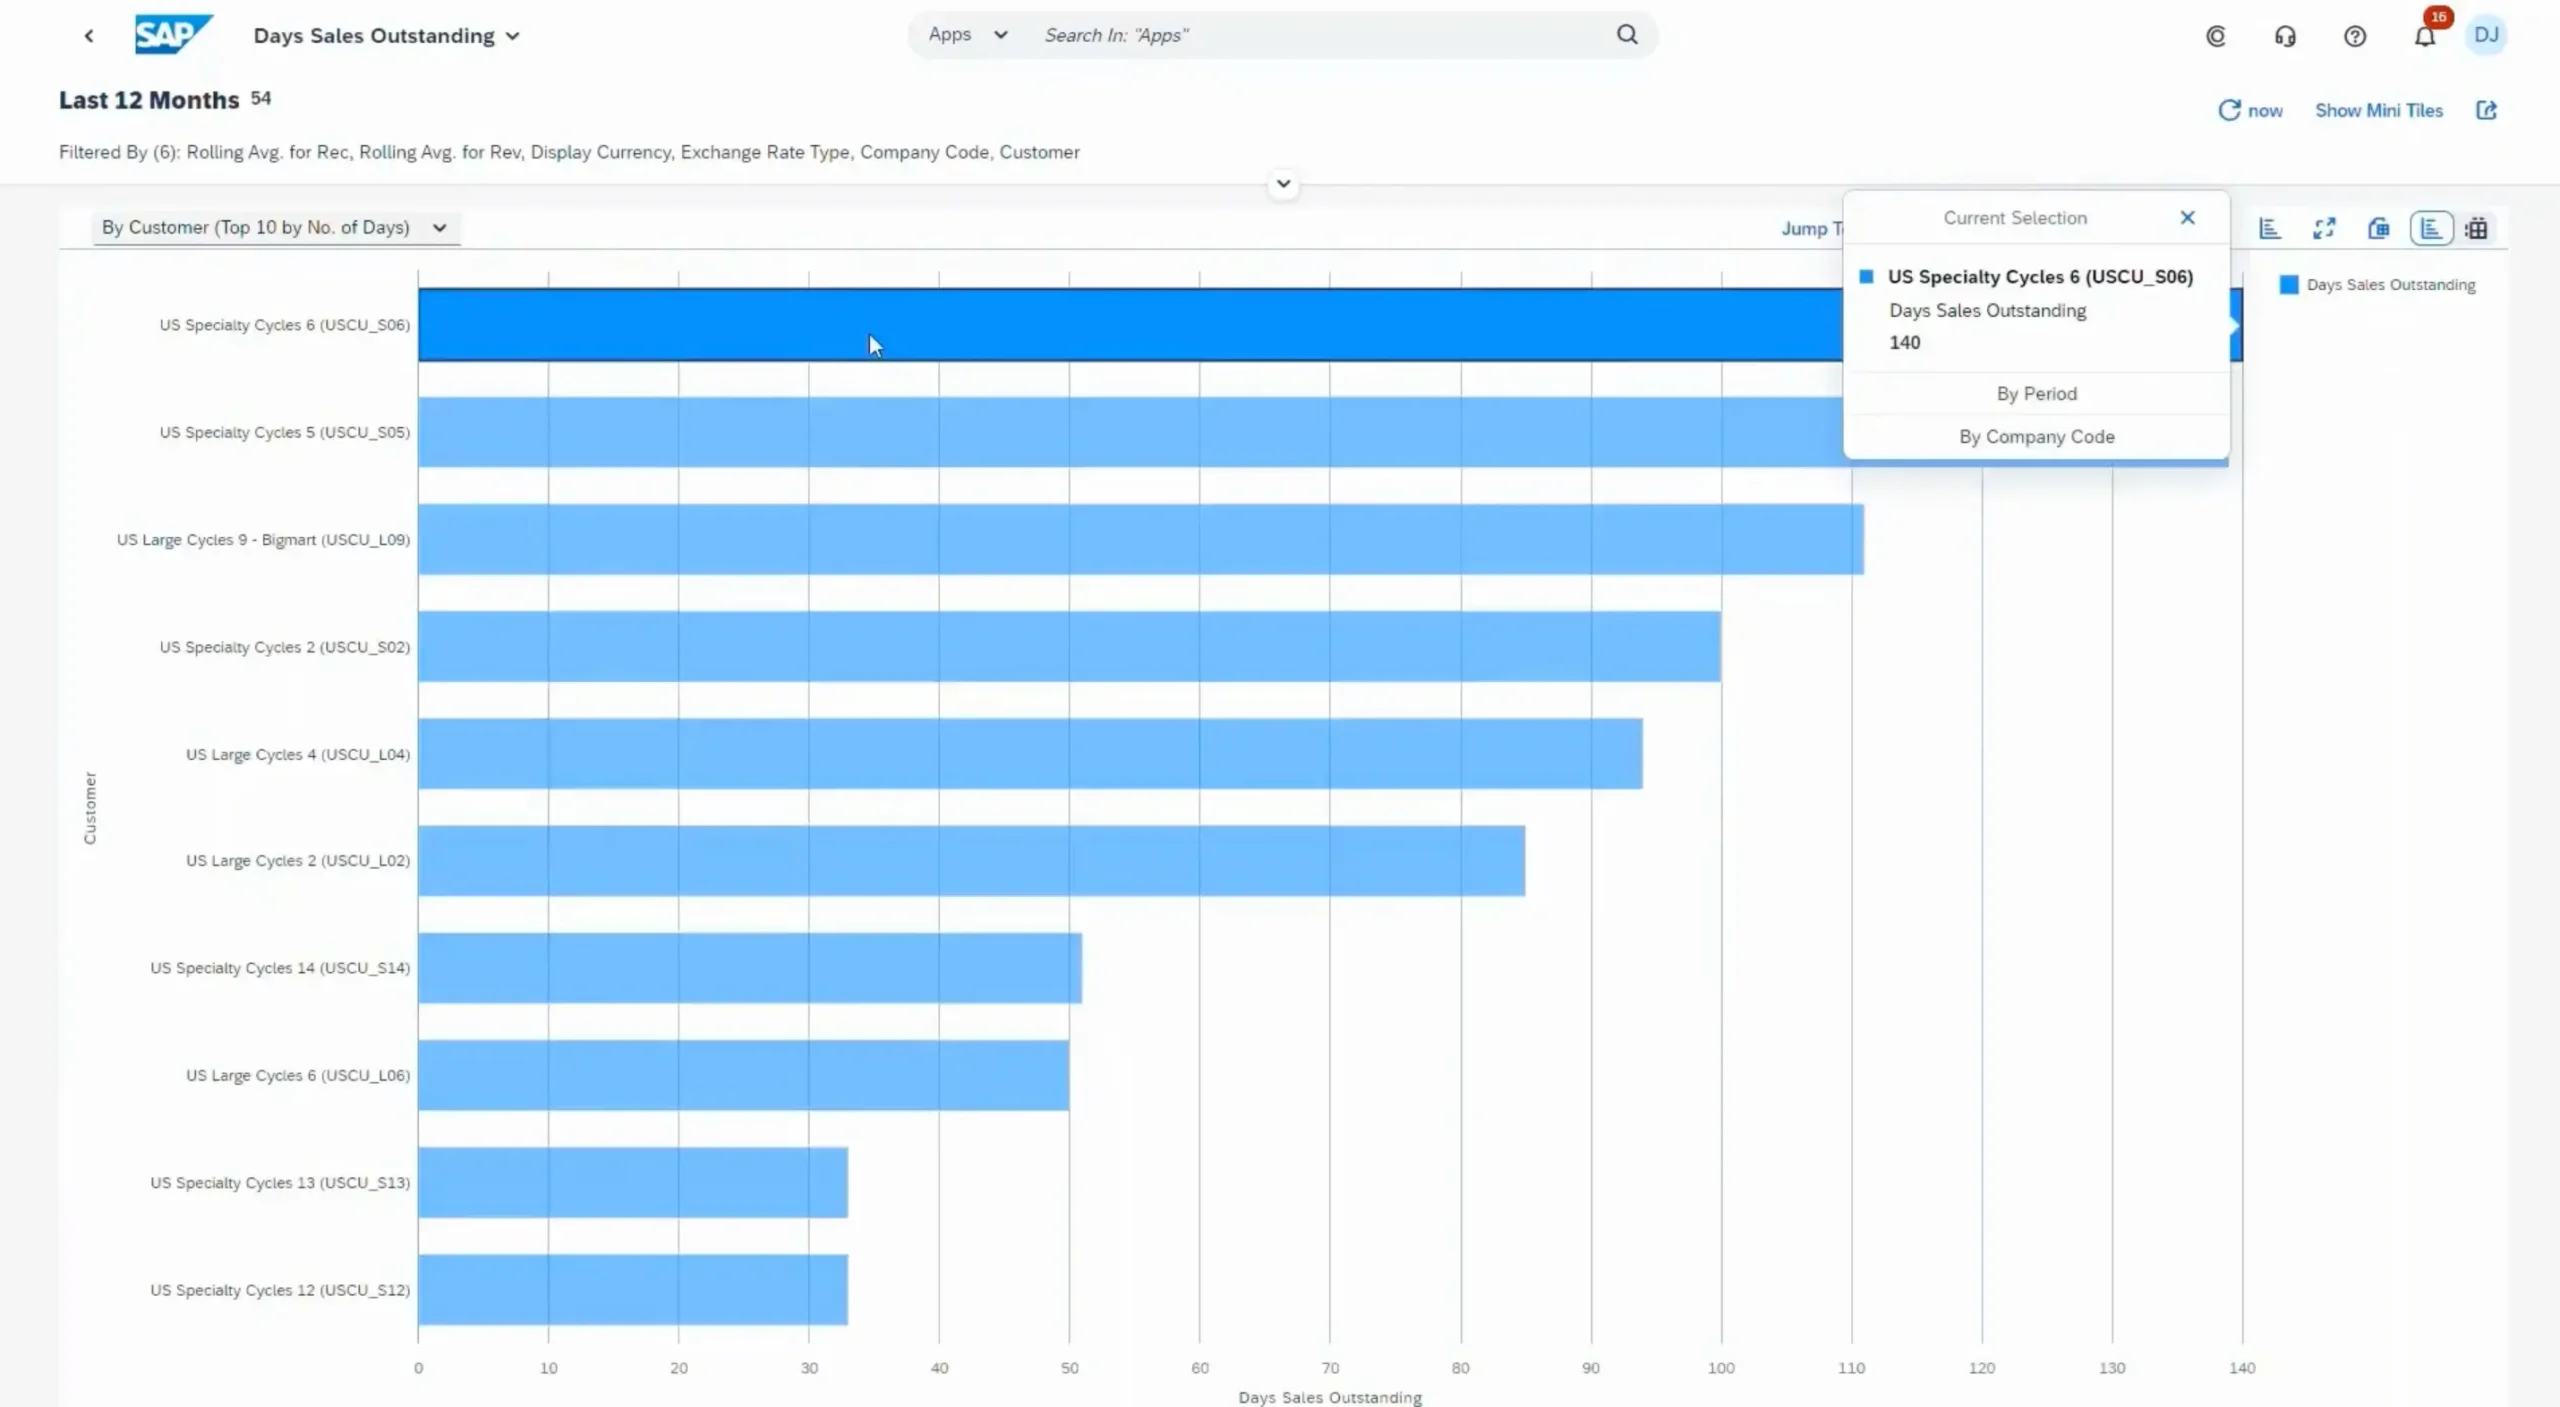Click the search magnifier icon

tap(1627, 35)
